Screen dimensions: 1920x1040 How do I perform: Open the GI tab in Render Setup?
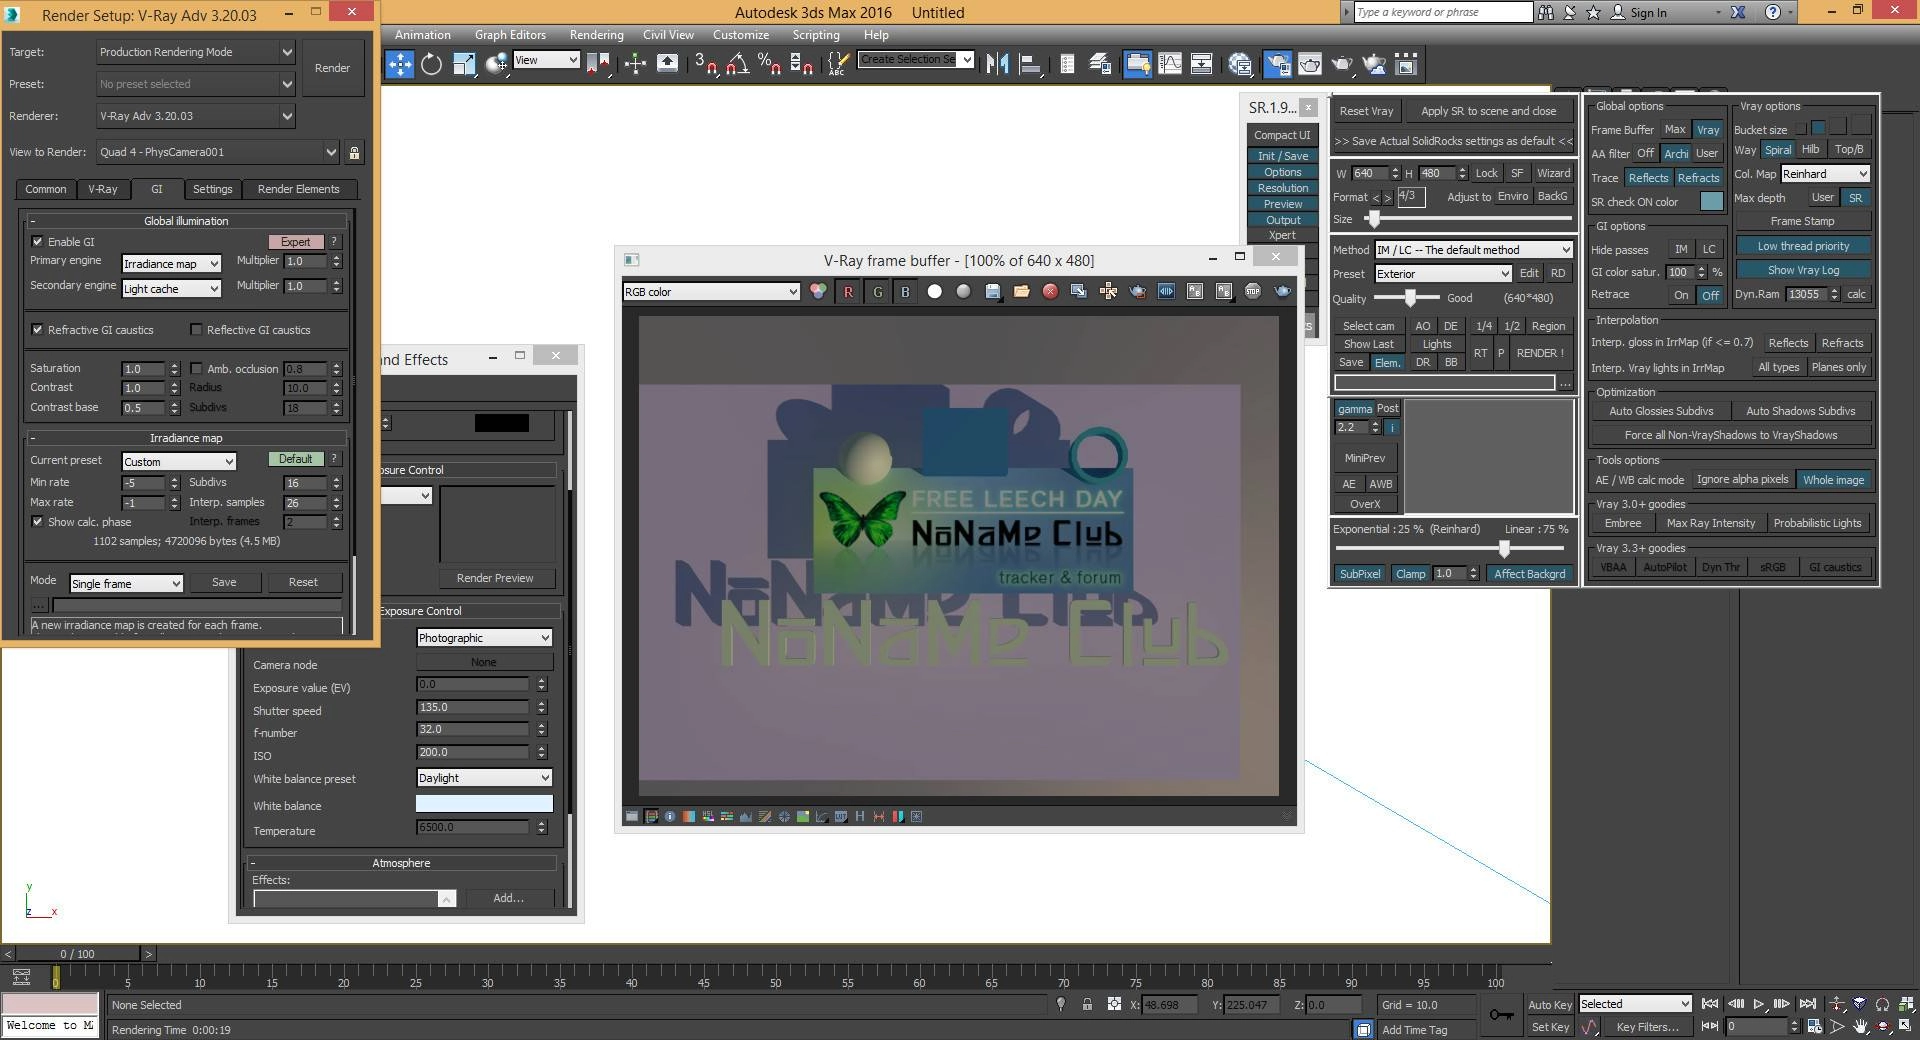coord(156,189)
